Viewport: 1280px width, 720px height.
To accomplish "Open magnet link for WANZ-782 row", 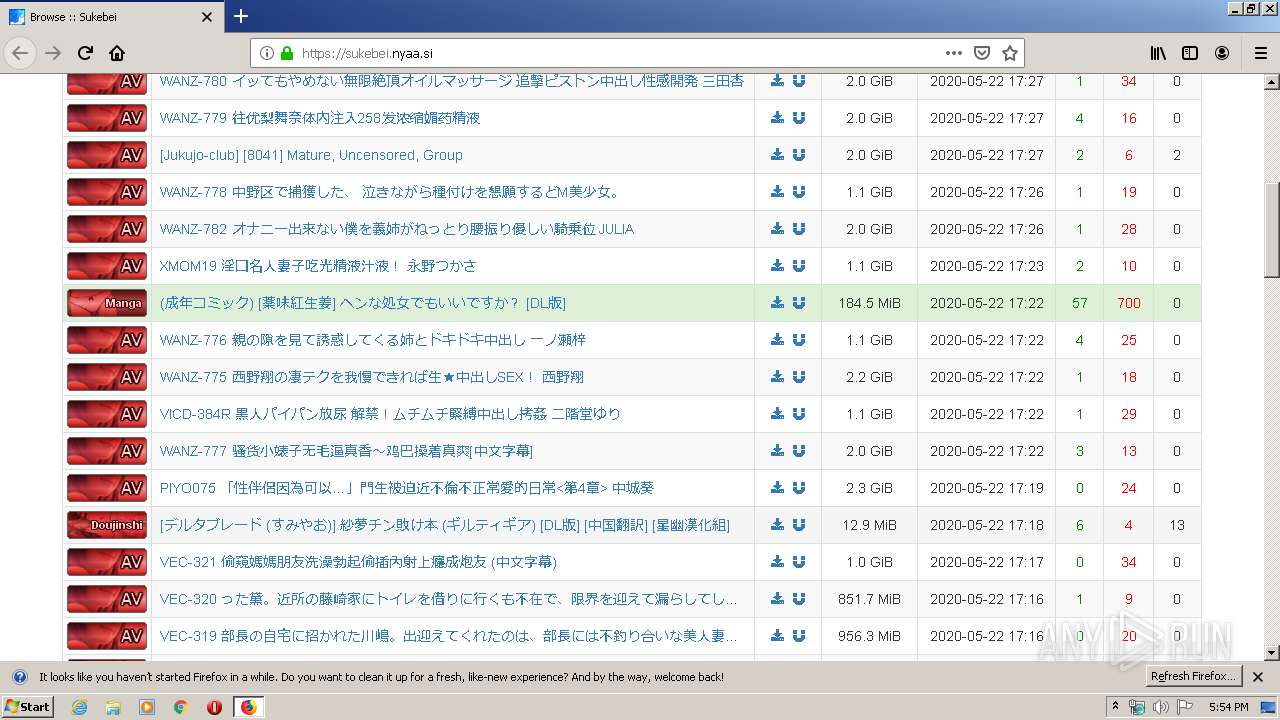I will coord(799,229).
